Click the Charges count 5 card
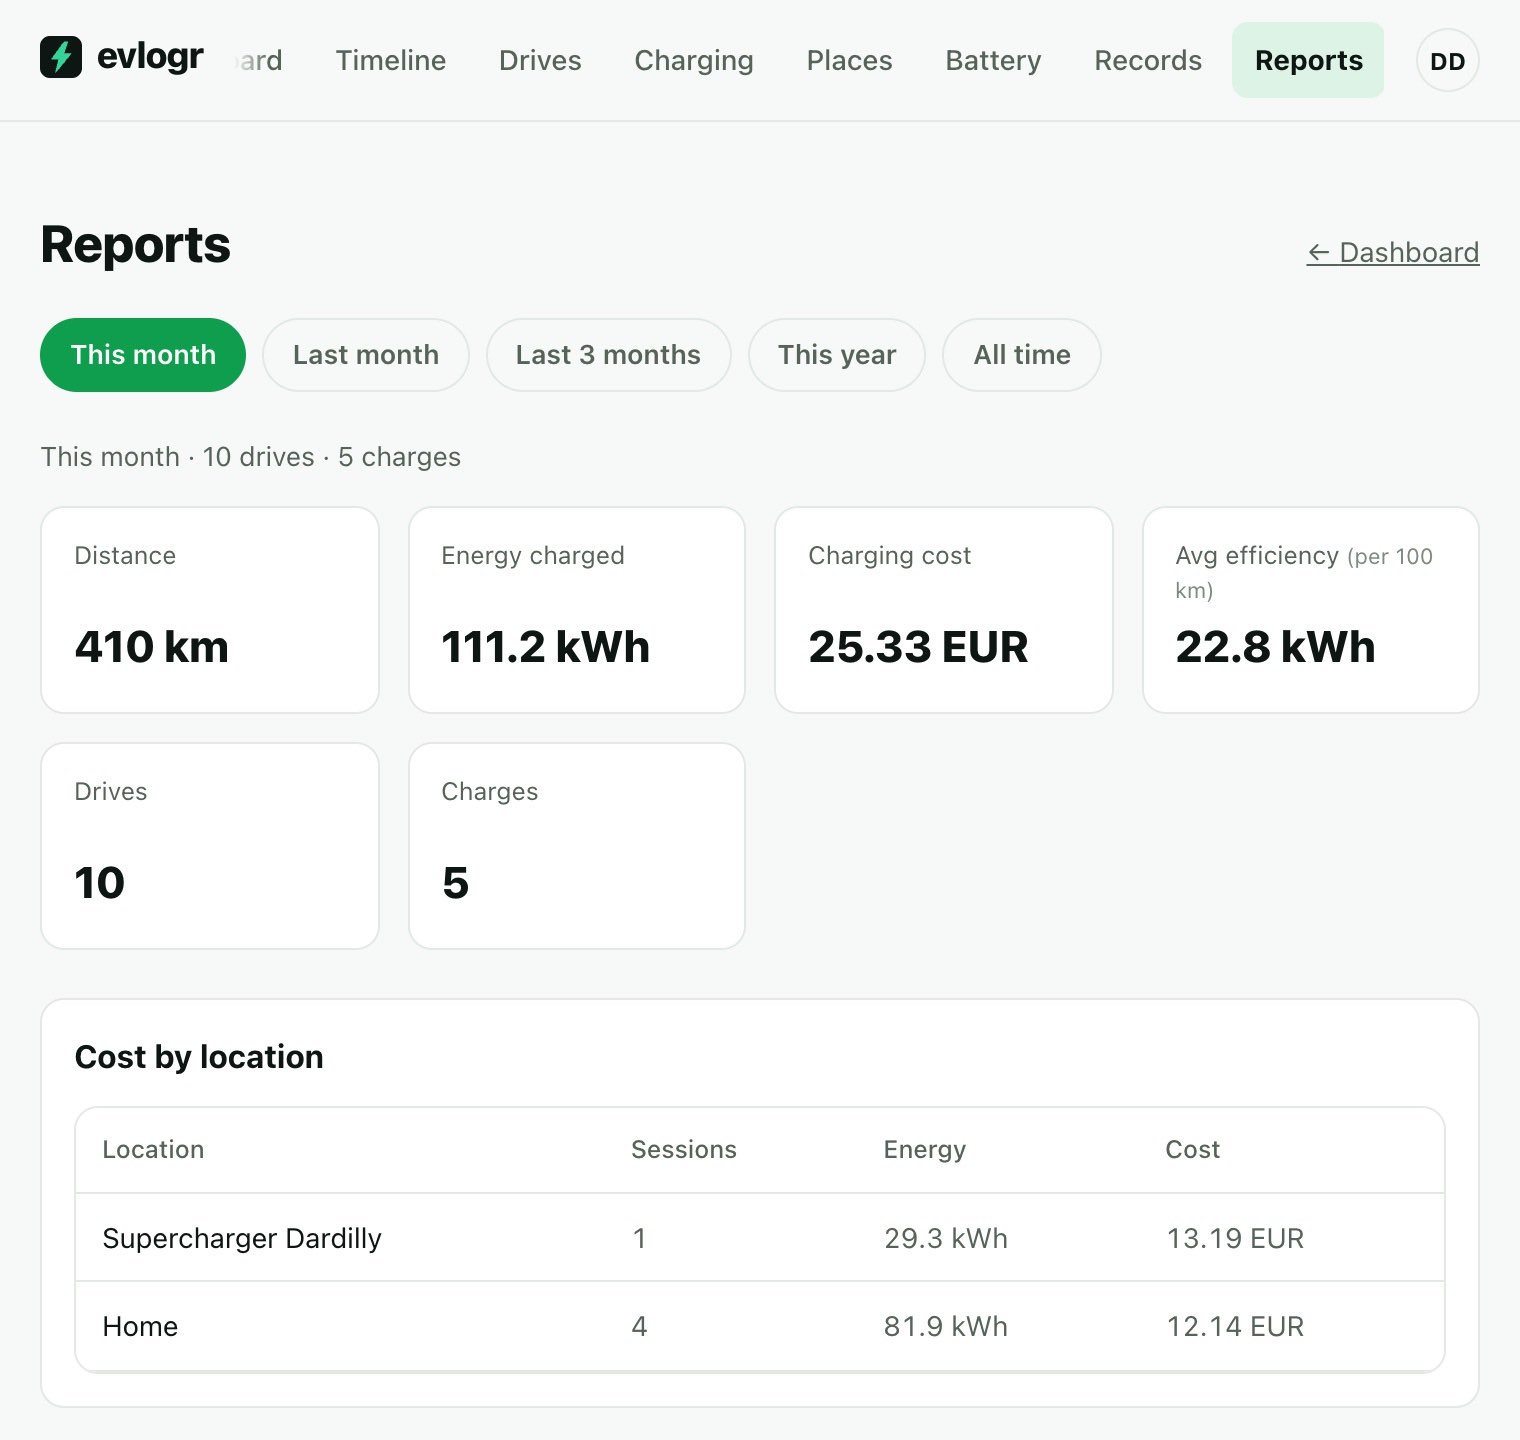Screen dimensions: 1520x1440 click(577, 846)
